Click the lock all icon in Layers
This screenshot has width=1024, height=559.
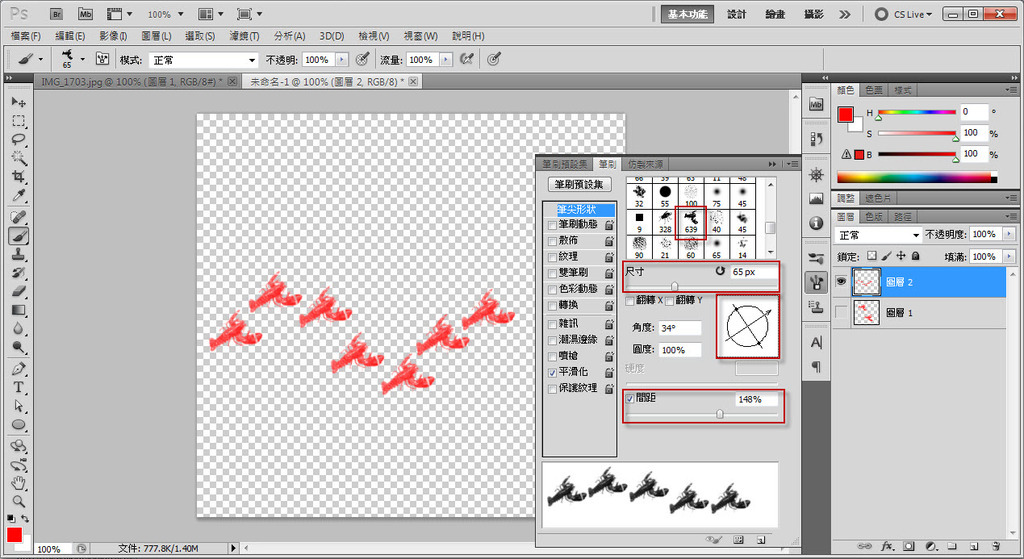916,256
